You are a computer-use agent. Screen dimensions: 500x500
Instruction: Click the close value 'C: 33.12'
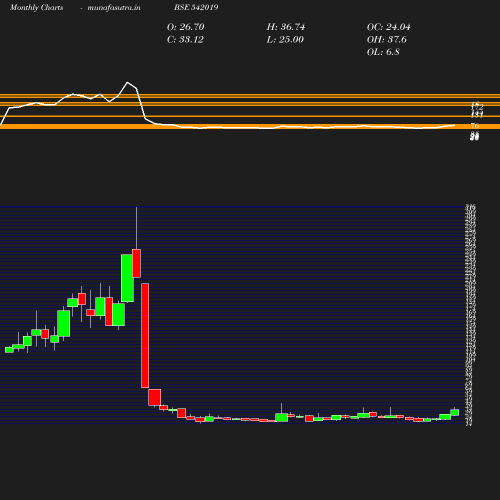point(185,39)
